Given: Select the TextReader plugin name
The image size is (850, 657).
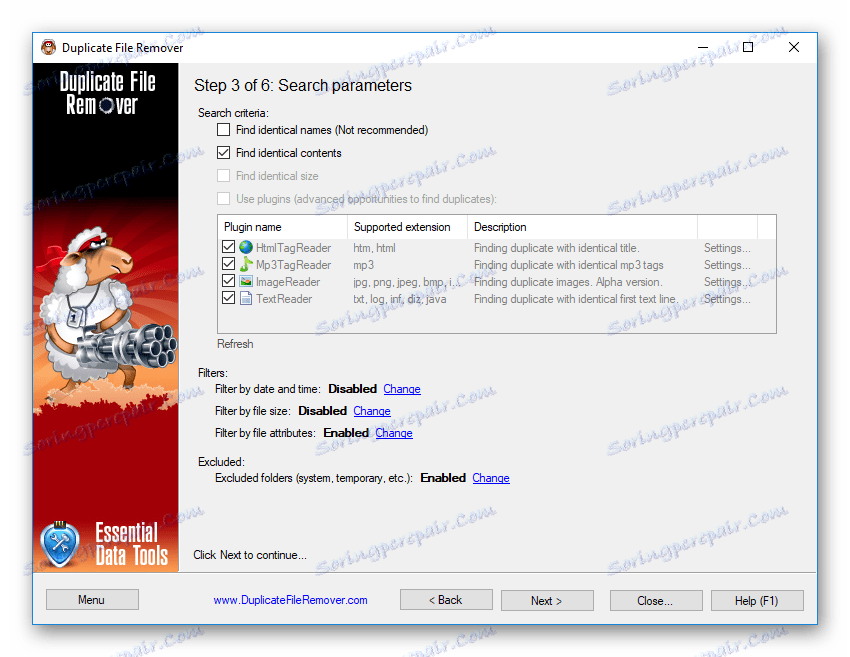Looking at the screenshot, I should [x=284, y=299].
